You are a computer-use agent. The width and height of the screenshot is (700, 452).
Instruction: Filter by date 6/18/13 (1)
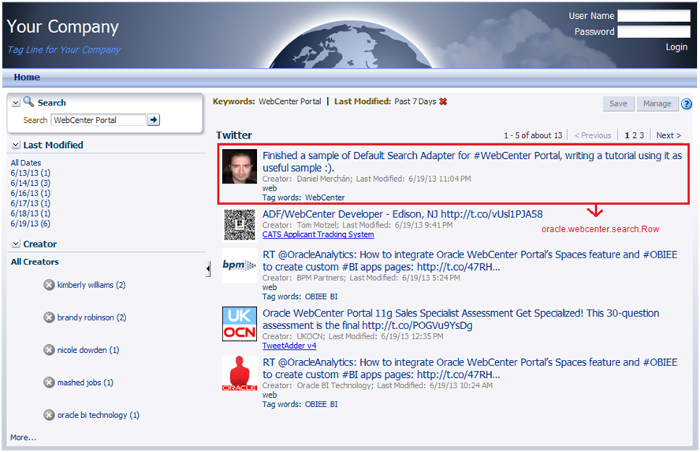coord(30,213)
